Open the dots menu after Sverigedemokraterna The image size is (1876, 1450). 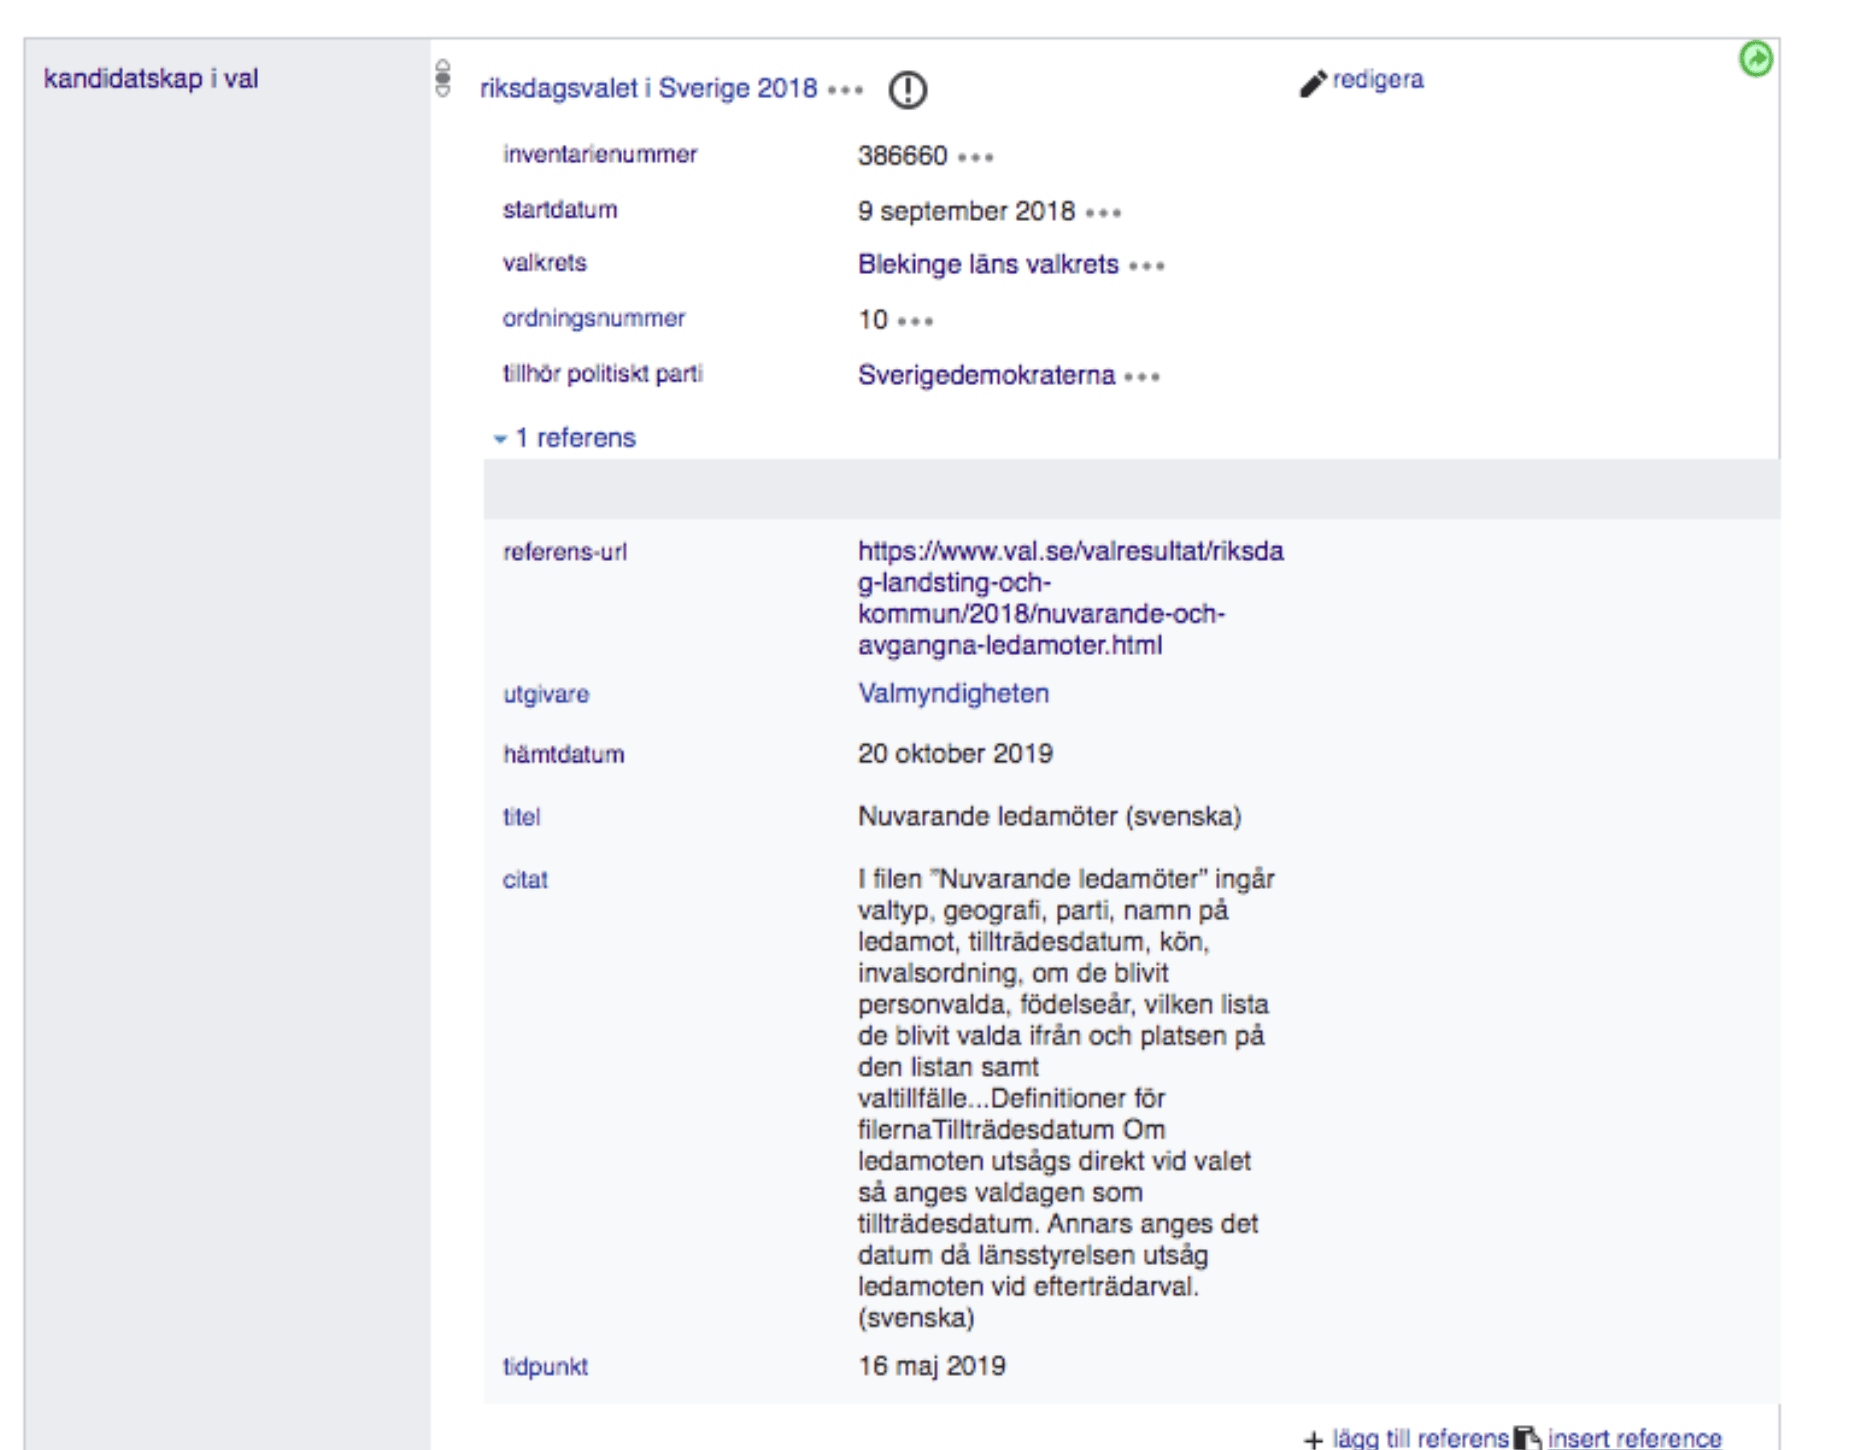click(1141, 377)
